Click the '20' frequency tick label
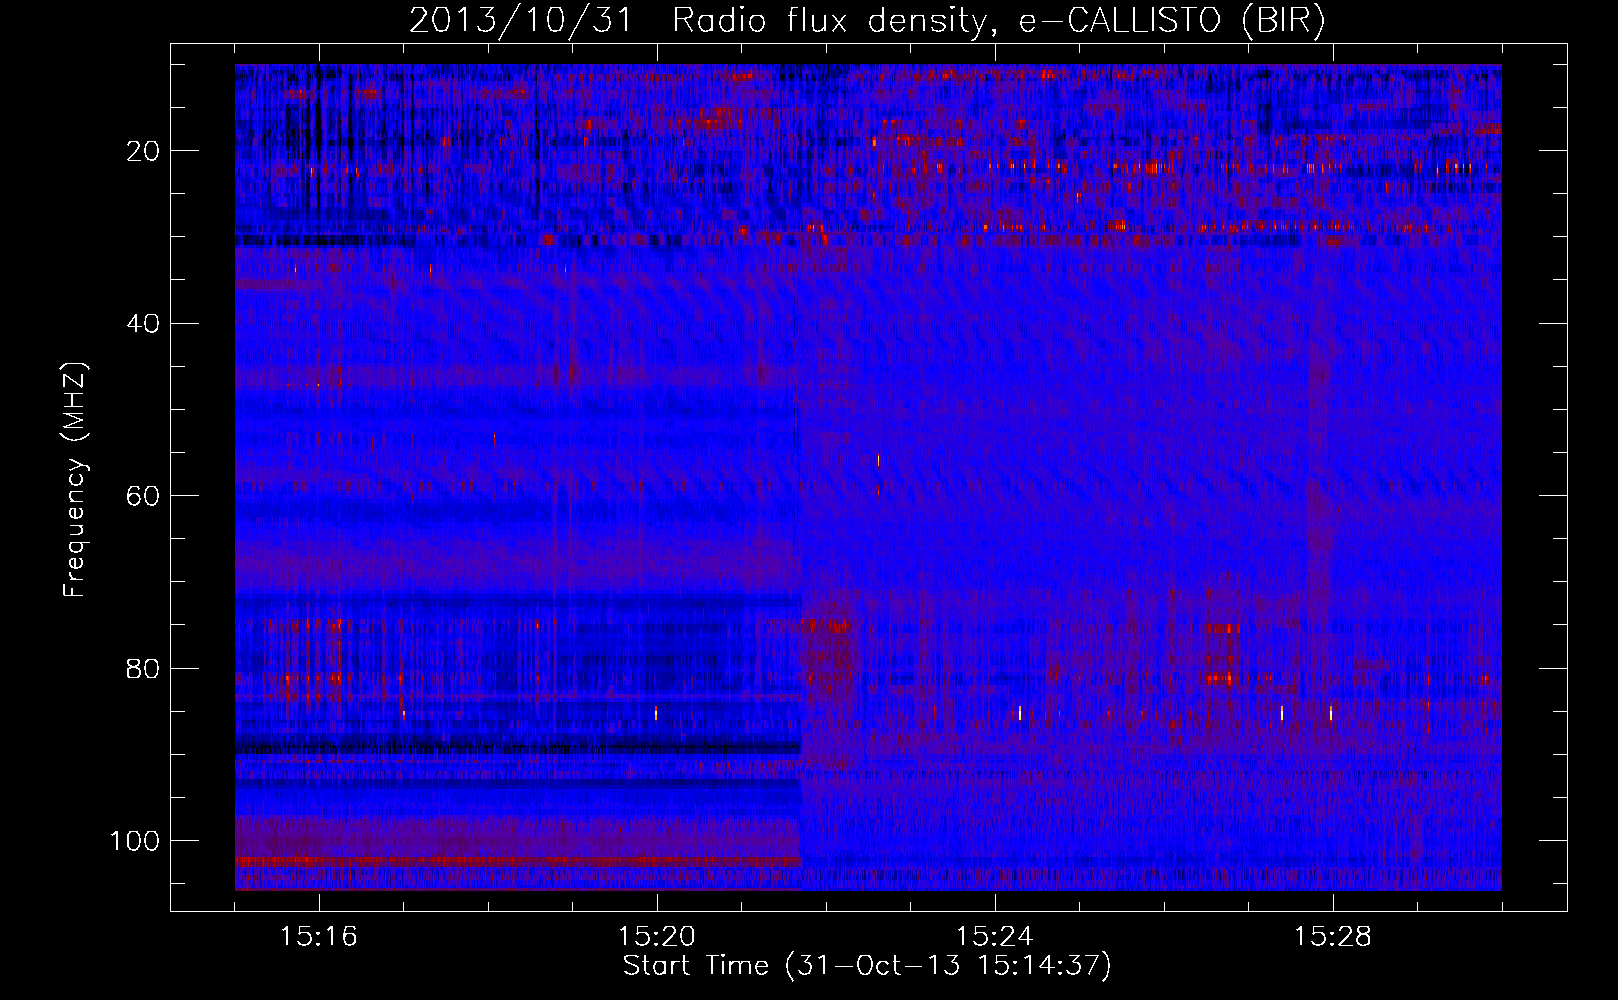 [x=144, y=151]
